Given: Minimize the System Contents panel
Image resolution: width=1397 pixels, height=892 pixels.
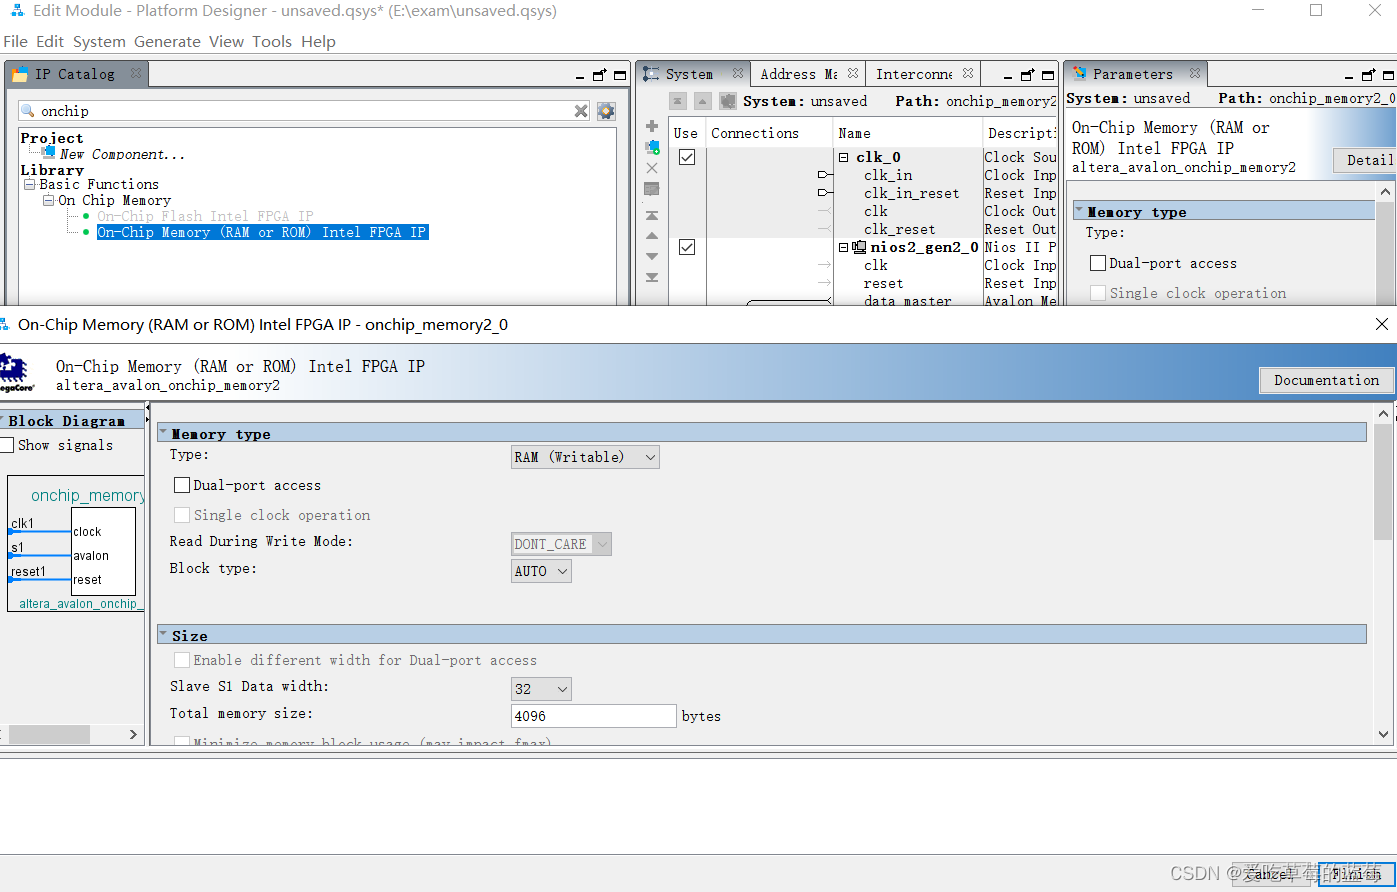Looking at the screenshot, I should (1008, 77).
